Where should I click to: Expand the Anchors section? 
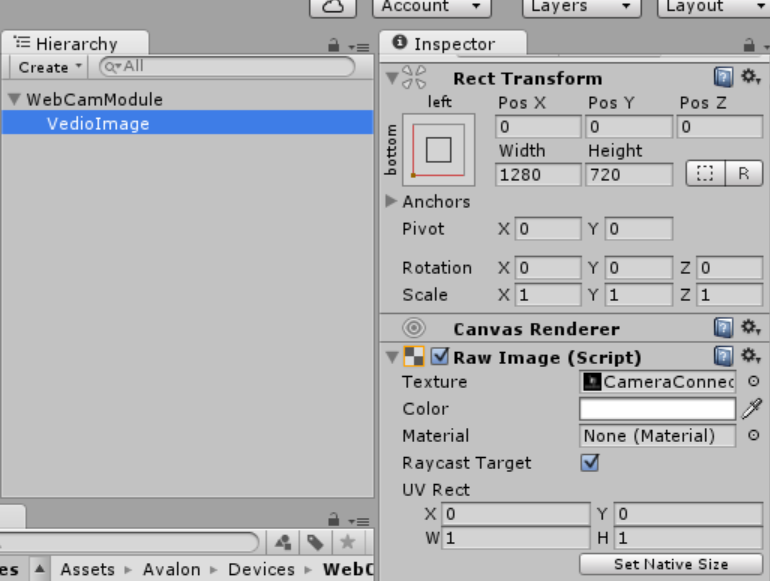coord(391,201)
